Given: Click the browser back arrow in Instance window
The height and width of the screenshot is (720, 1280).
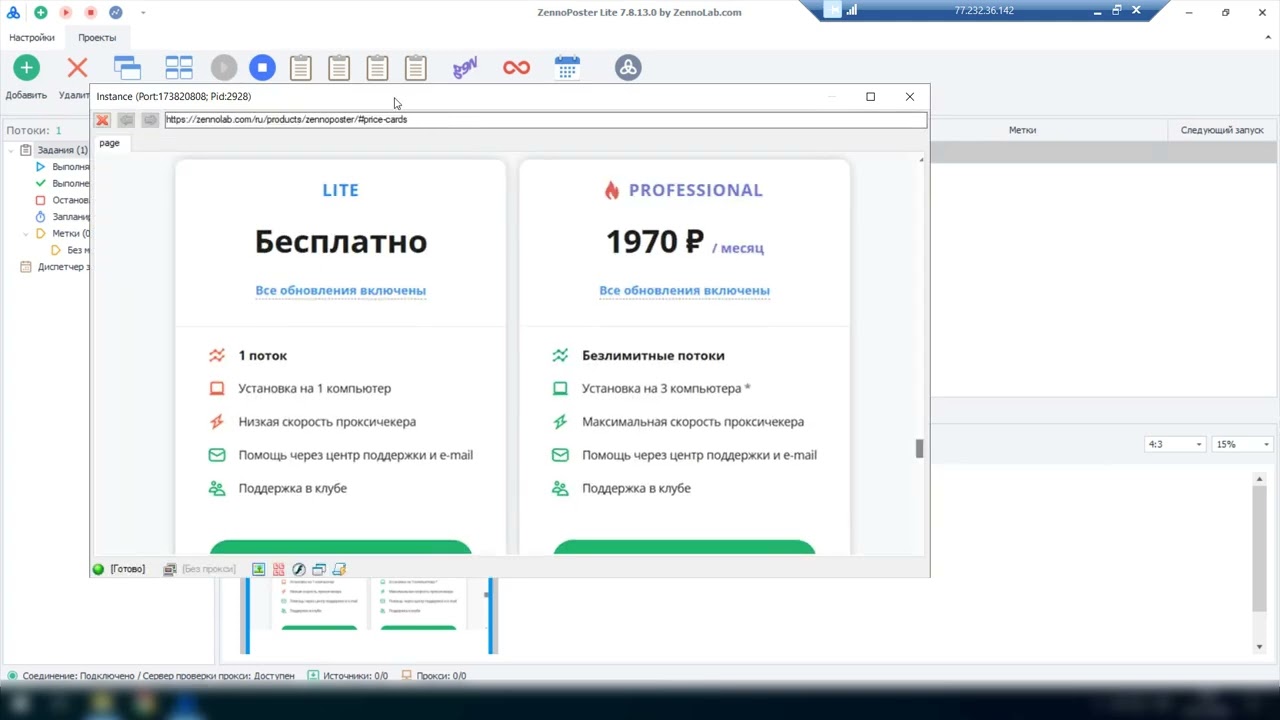Looking at the screenshot, I should tap(126, 120).
